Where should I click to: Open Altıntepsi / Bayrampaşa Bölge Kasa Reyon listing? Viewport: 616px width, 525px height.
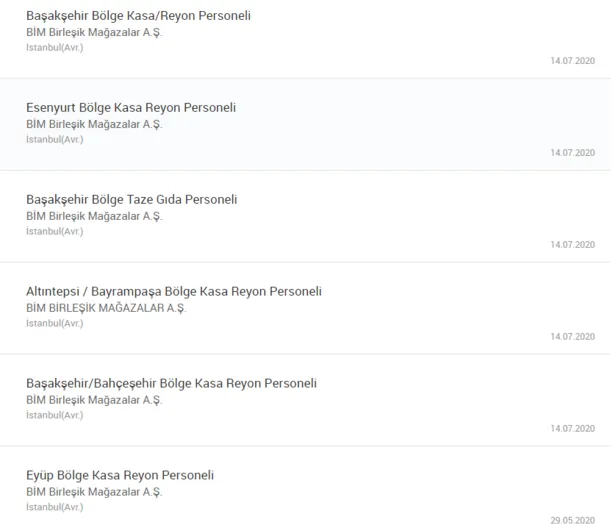174,292
